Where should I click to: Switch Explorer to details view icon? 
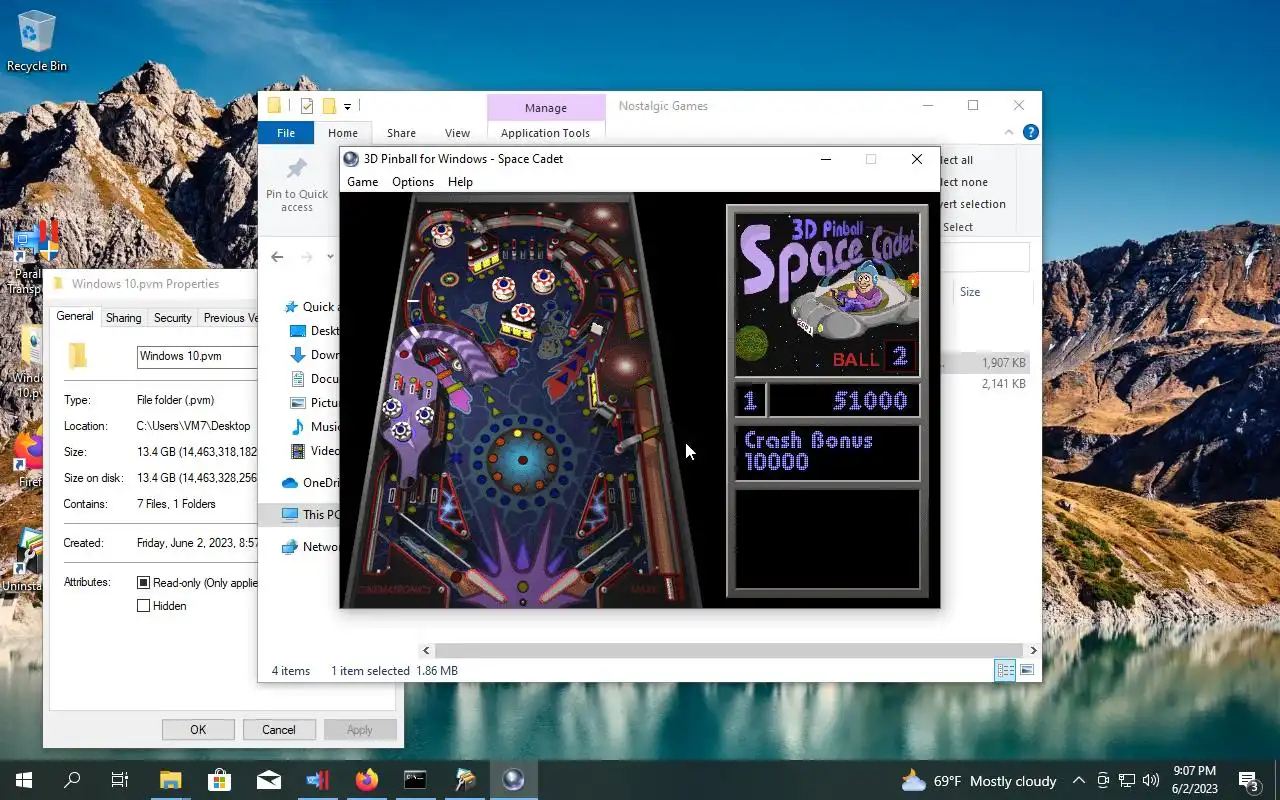(x=1005, y=670)
